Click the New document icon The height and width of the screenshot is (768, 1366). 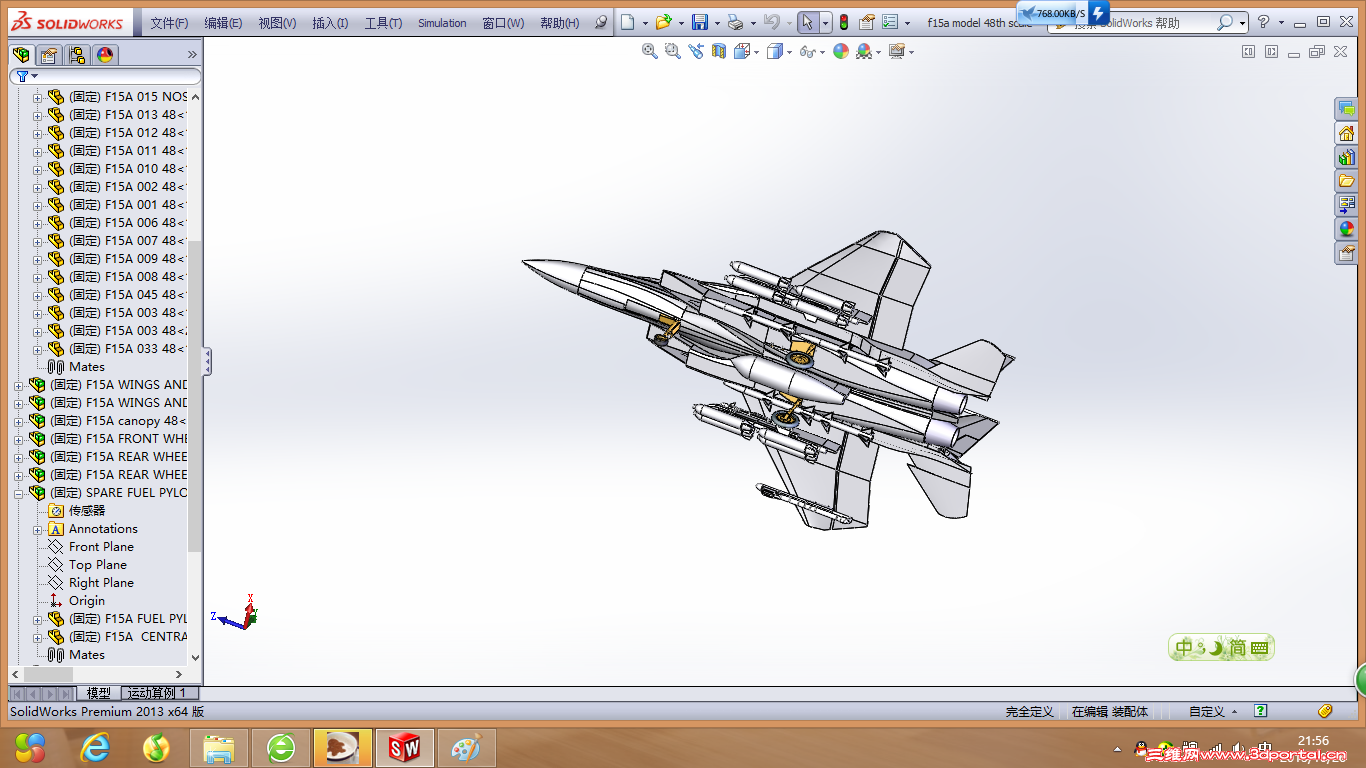click(x=626, y=22)
